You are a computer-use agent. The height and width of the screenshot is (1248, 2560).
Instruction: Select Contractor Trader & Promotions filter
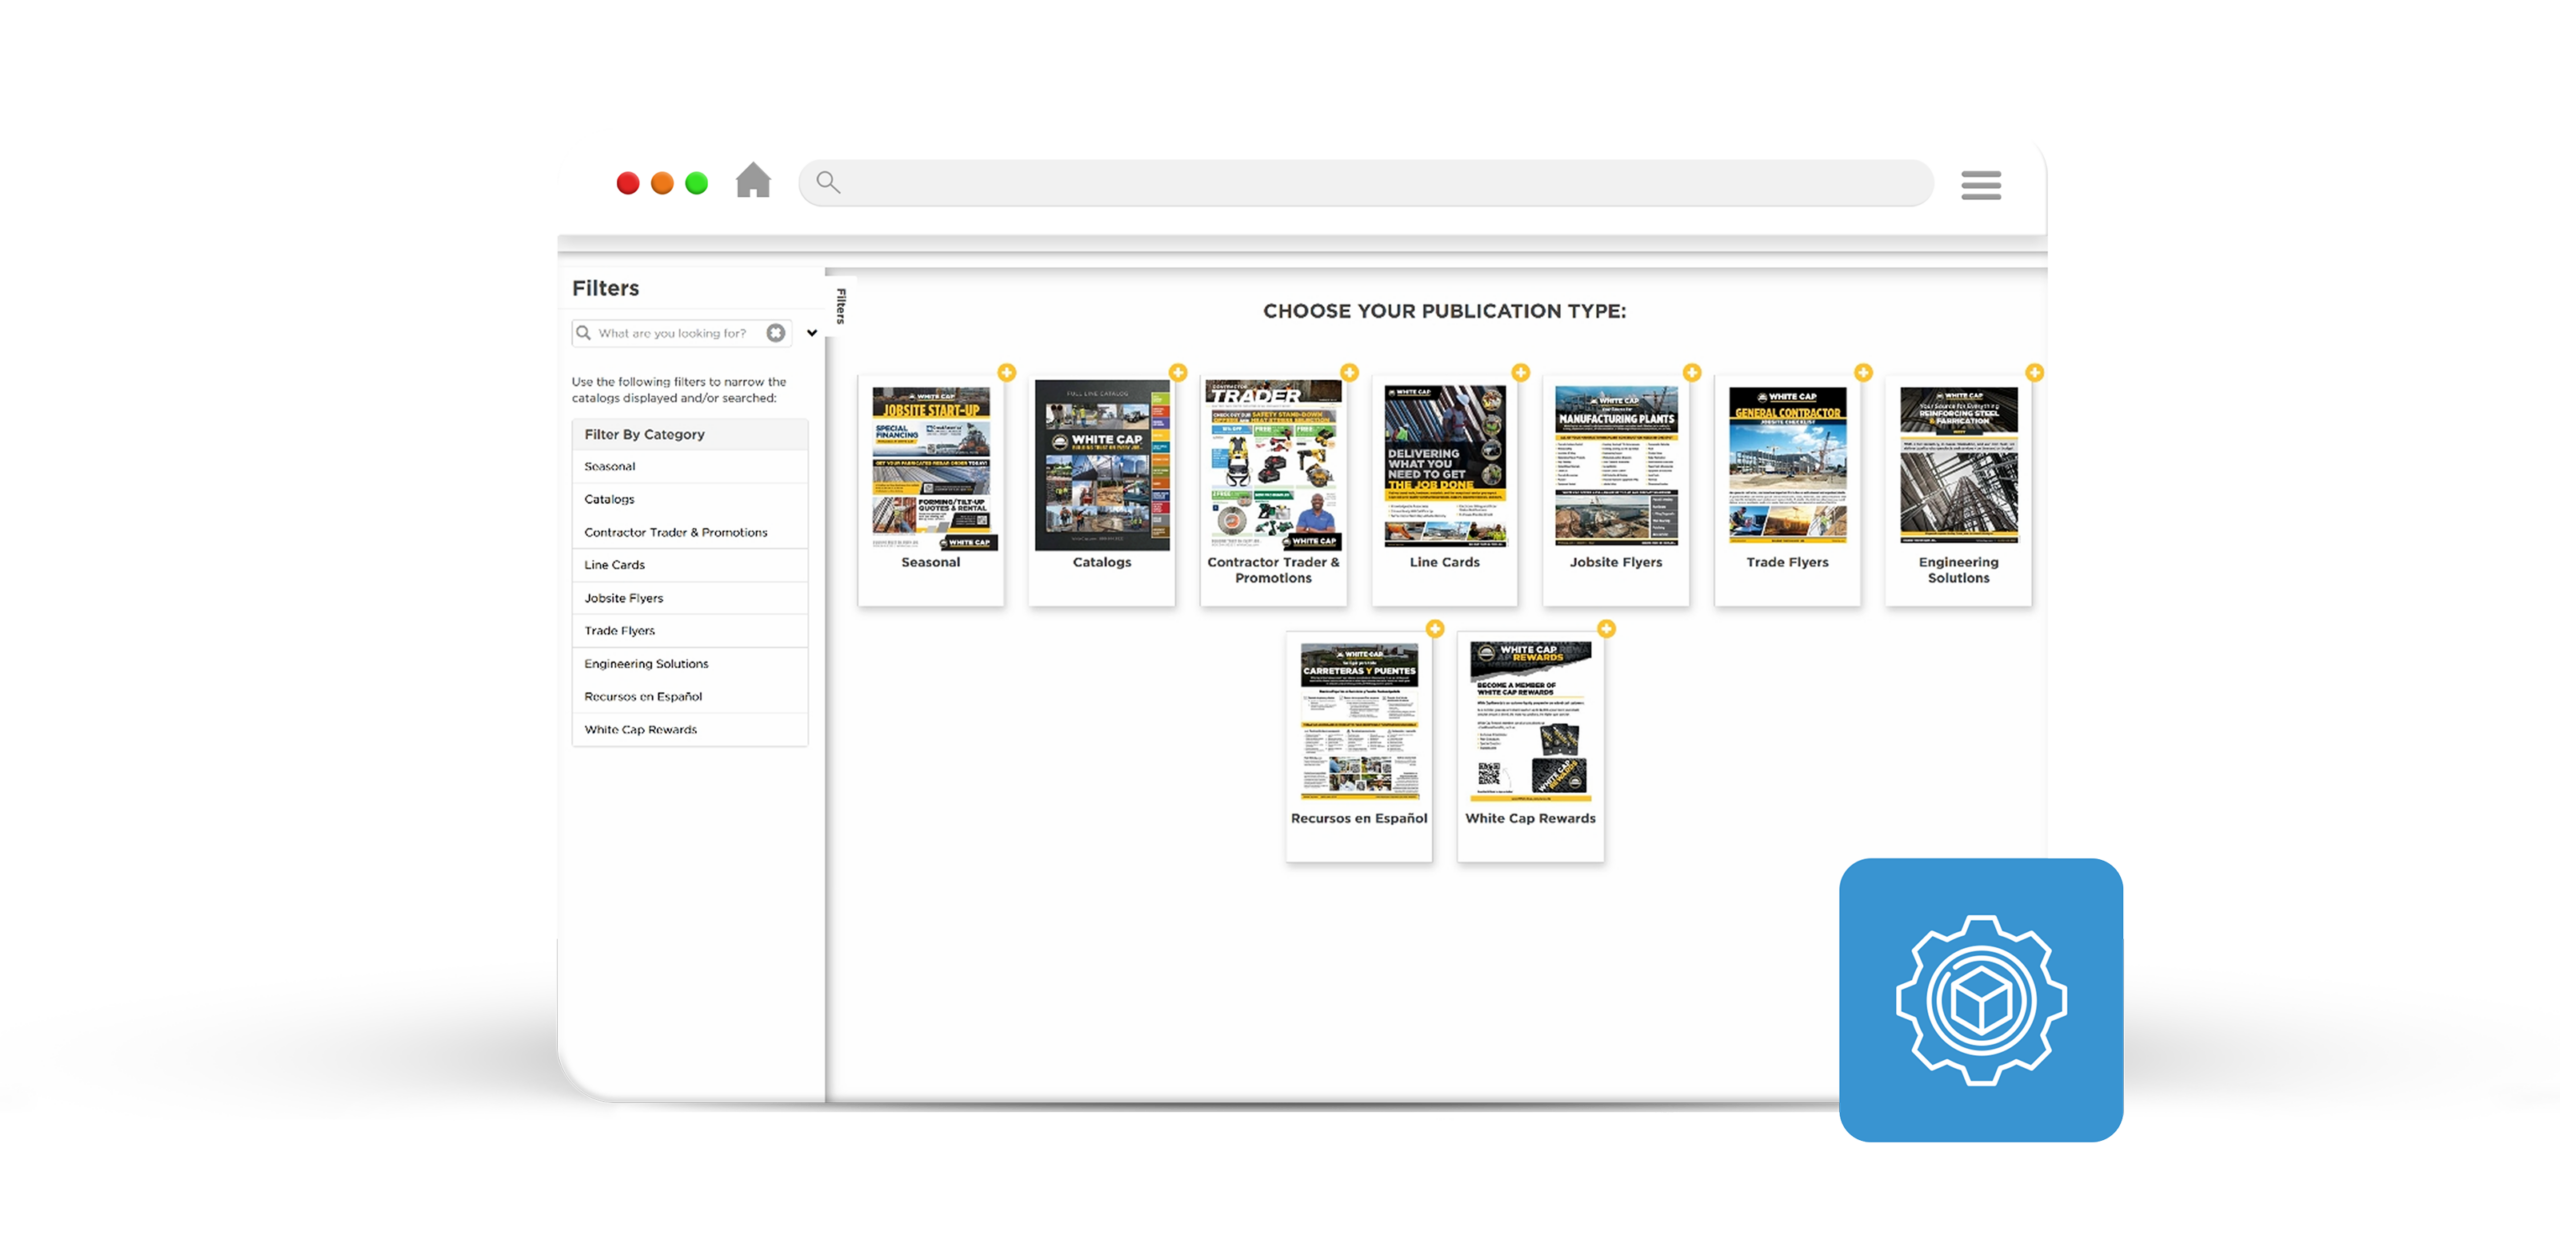click(x=690, y=533)
